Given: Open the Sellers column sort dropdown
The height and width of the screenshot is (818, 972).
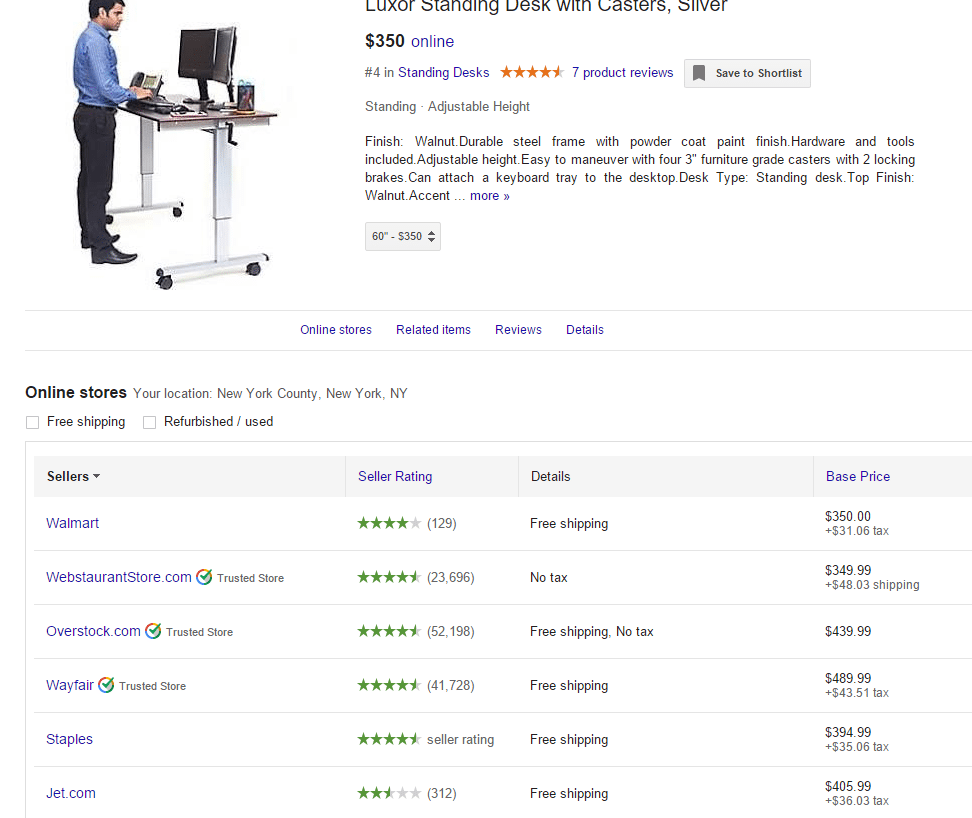Looking at the screenshot, I should coord(73,477).
